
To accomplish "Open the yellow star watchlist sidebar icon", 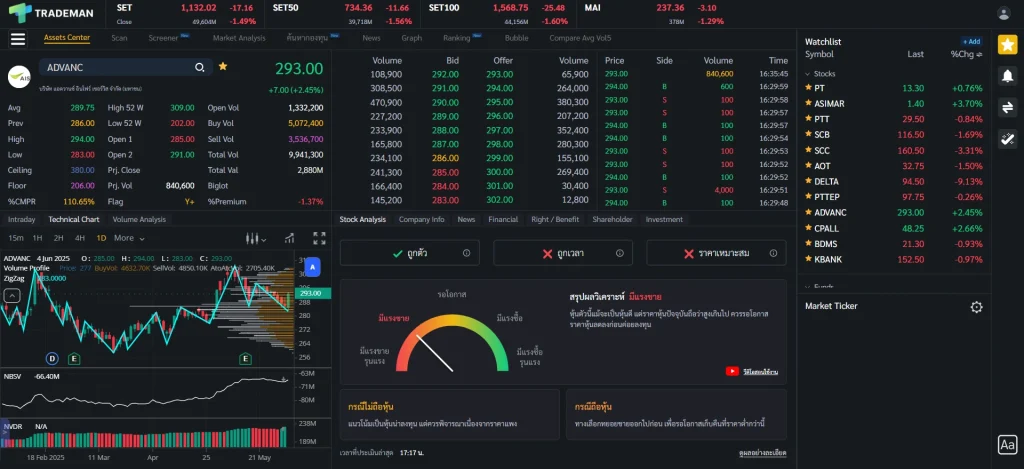I will 1007,44.
